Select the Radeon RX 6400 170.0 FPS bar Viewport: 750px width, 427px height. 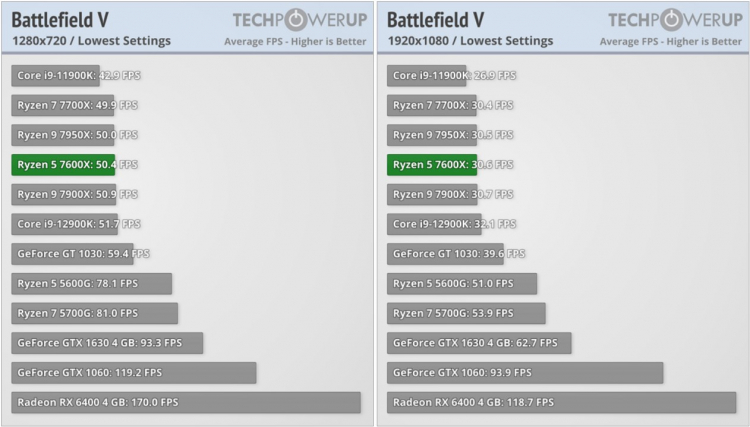[x=185, y=402]
